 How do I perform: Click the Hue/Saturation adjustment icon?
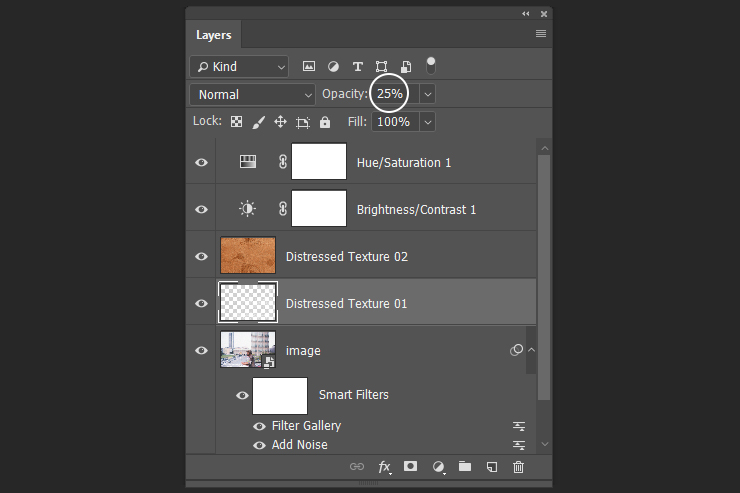coord(248,162)
